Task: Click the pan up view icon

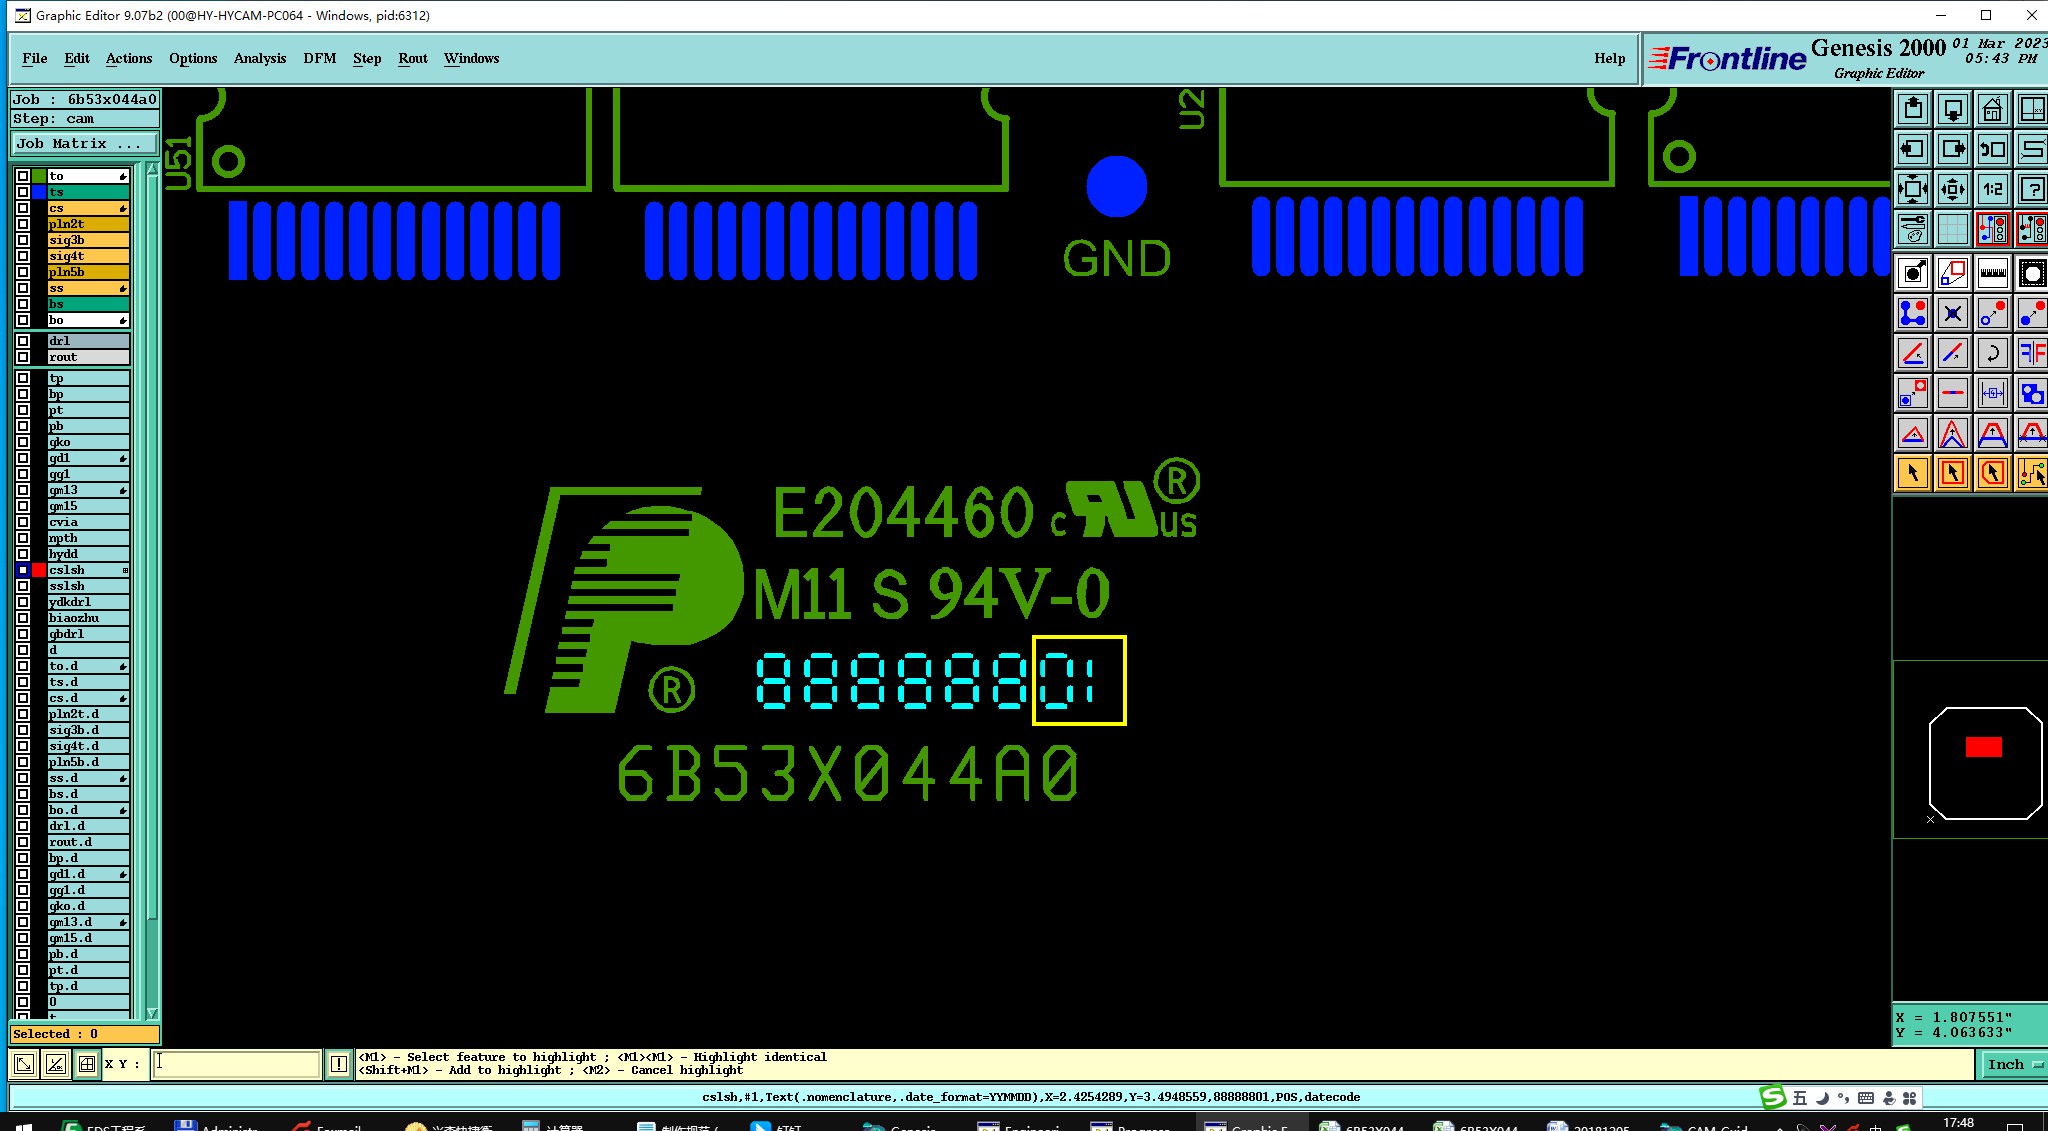Action: point(1912,109)
